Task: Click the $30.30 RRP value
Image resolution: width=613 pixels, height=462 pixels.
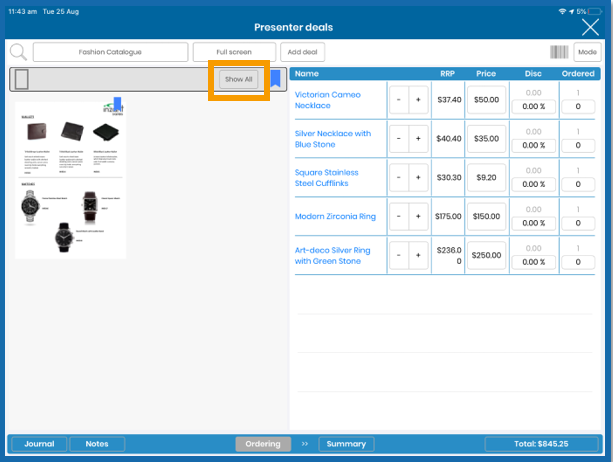Action: 449,177
